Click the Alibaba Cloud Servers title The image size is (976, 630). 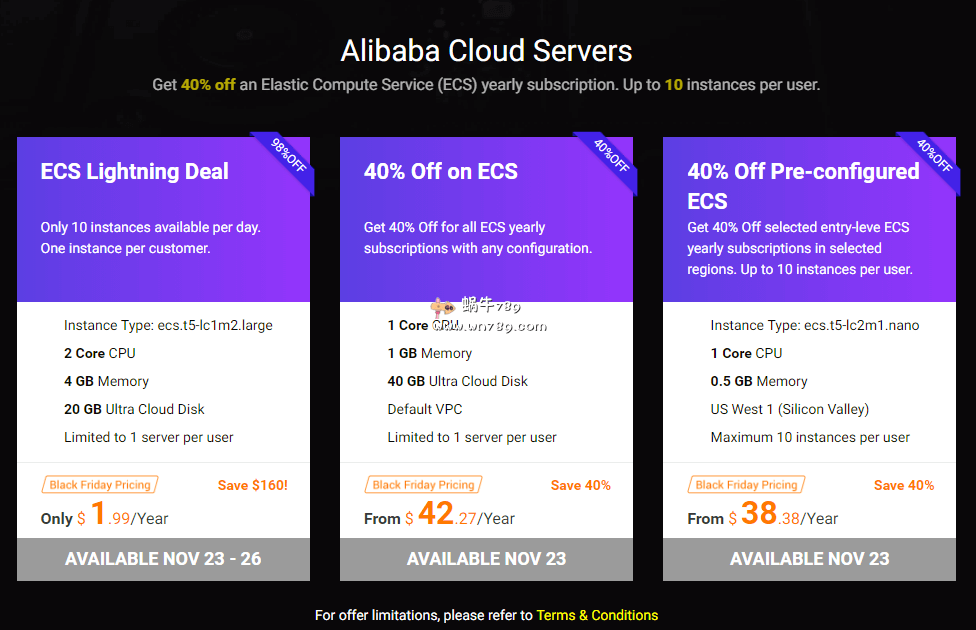click(x=487, y=50)
